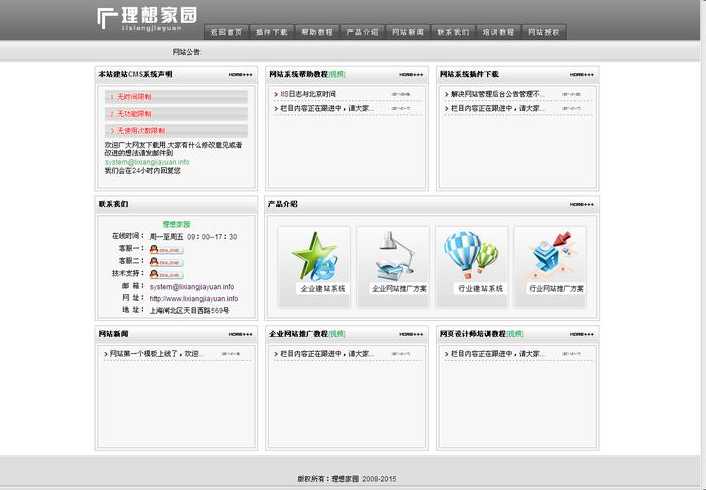Screen dimensions: 706x490
Task: Go to the 培训教程 navigation tab
Action: click(498, 32)
